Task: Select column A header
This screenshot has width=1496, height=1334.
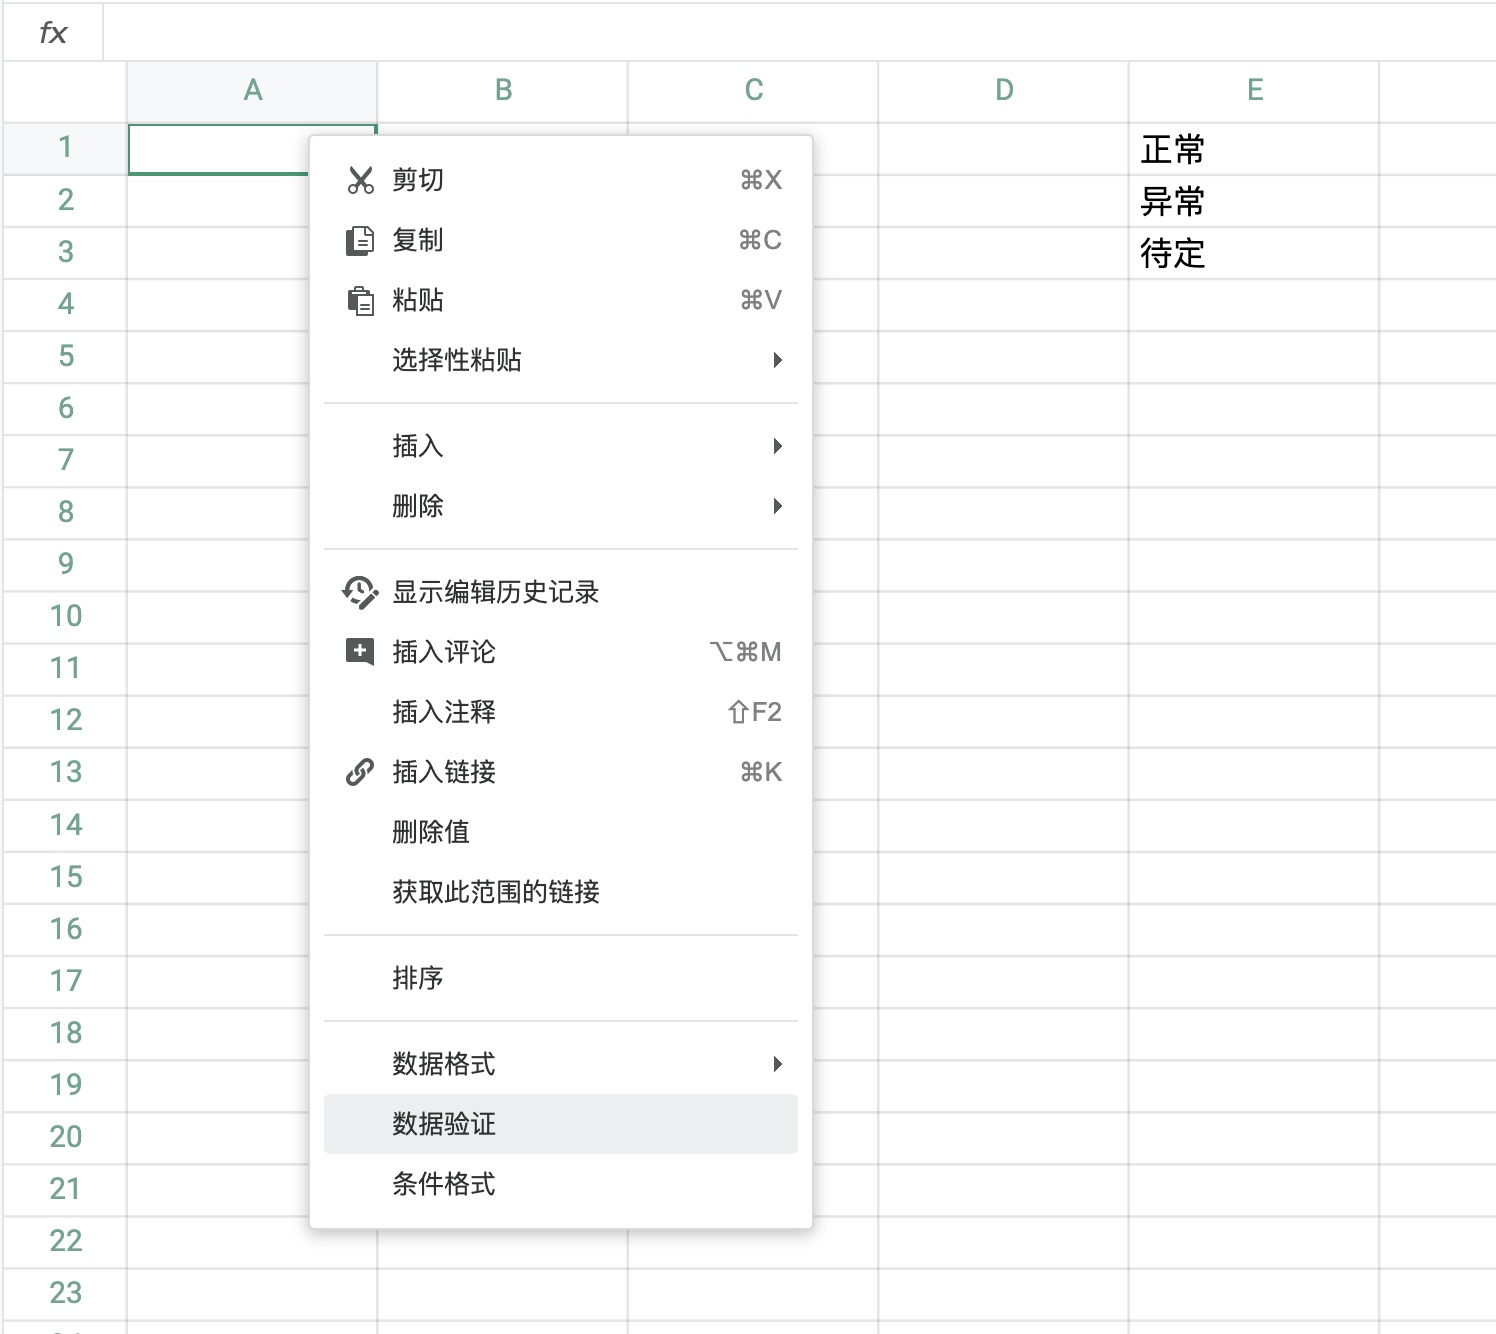Action: coord(252,91)
